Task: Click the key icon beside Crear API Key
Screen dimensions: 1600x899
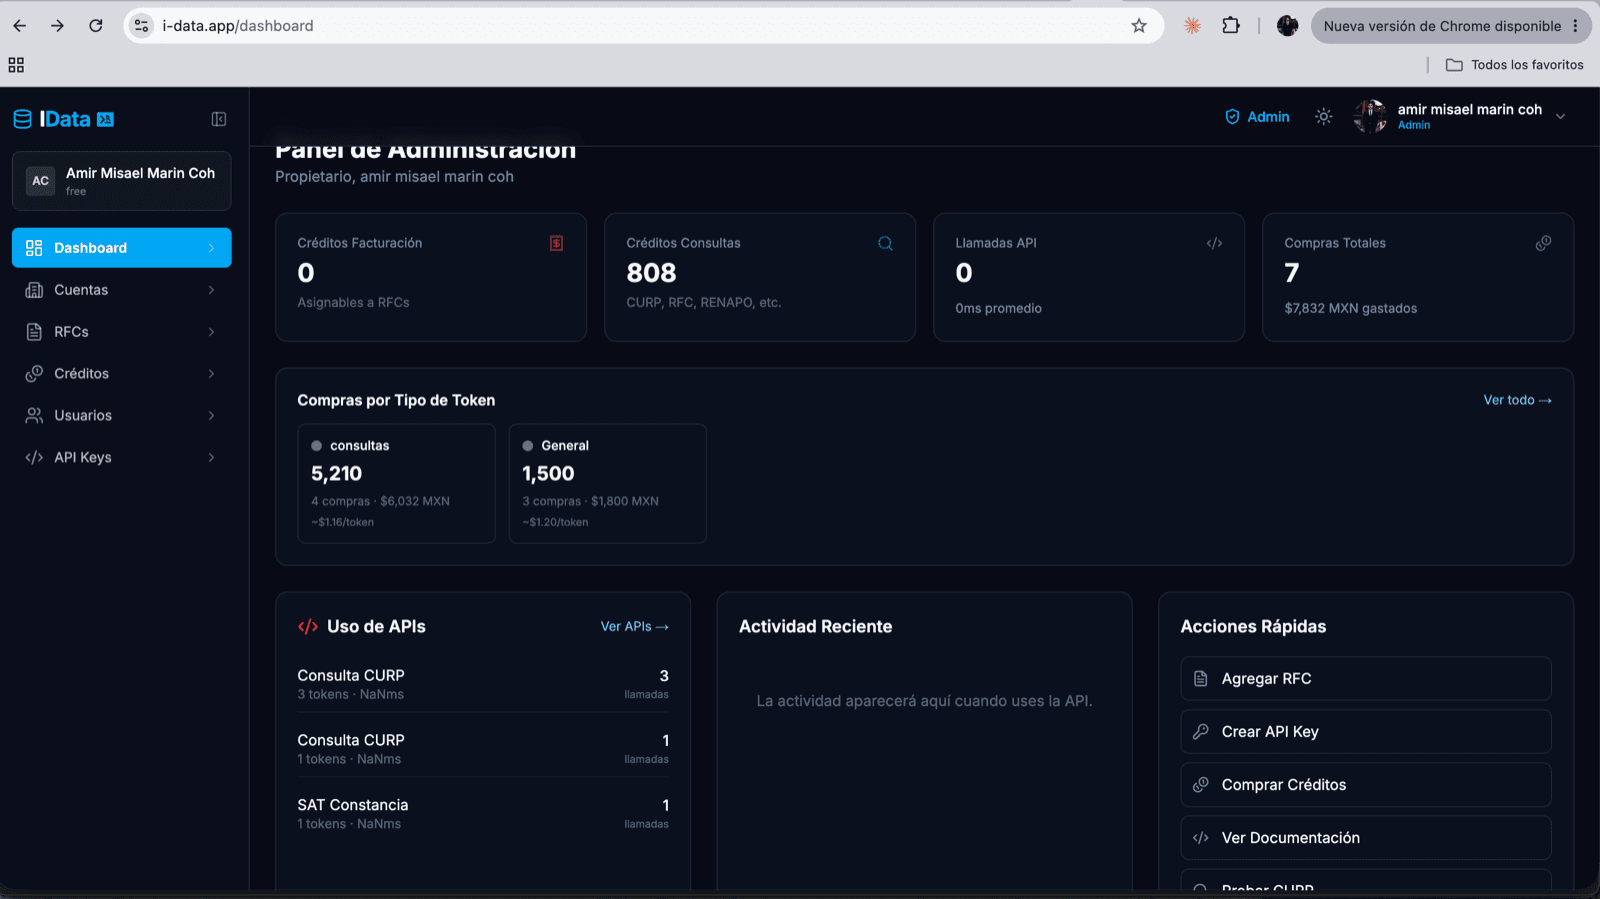Action: click(1201, 732)
